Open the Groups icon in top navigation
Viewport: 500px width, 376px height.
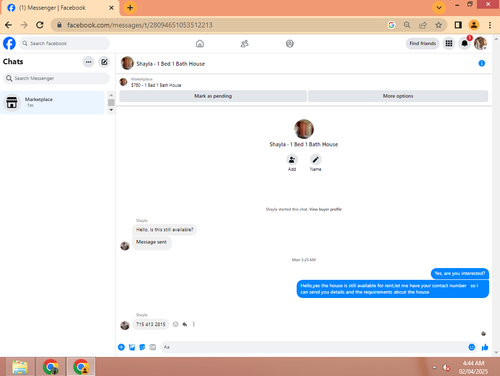[290, 44]
